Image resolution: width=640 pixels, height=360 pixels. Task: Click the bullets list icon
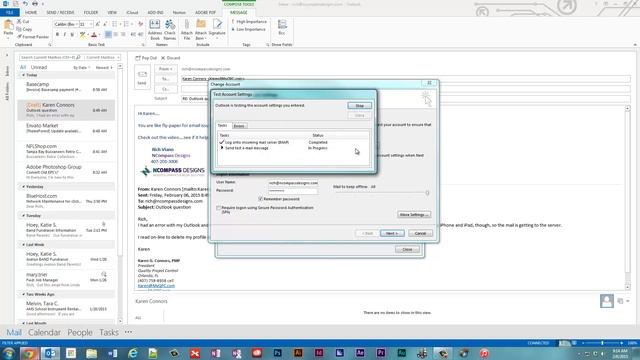pyautogui.click(x=115, y=24)
